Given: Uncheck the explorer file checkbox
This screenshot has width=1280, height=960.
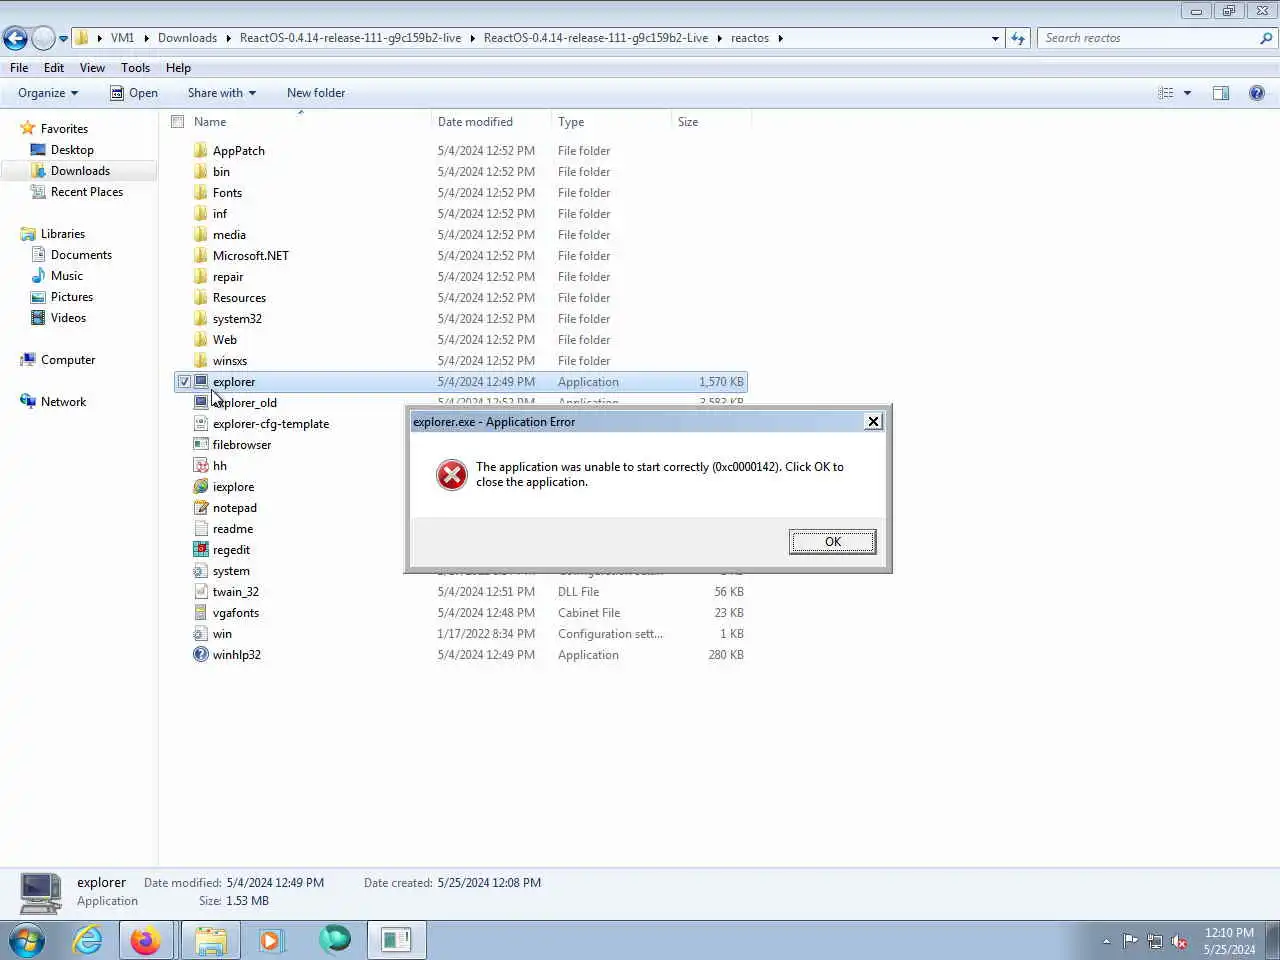Looking at the screenshot, I should pyautogui.click(x=184, y=382).
